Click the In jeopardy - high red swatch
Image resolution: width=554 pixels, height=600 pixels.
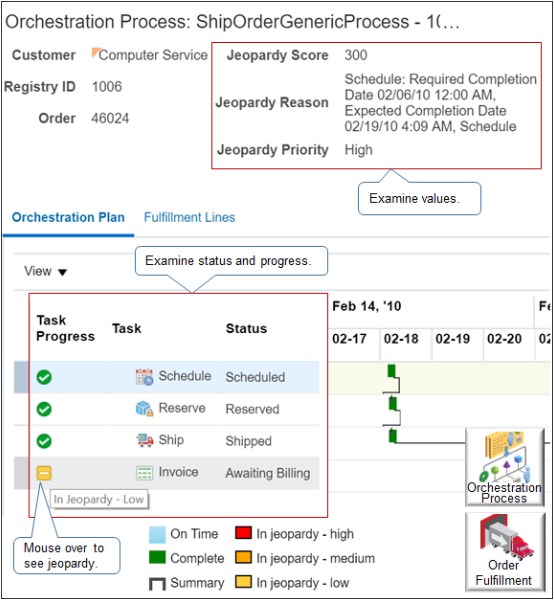coord(243,533)
